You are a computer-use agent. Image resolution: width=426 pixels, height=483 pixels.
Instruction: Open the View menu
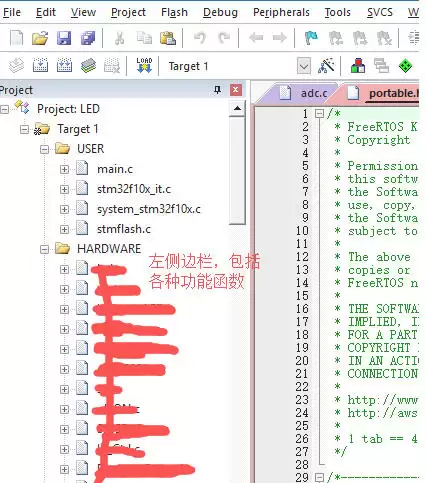tap(83, 12)
